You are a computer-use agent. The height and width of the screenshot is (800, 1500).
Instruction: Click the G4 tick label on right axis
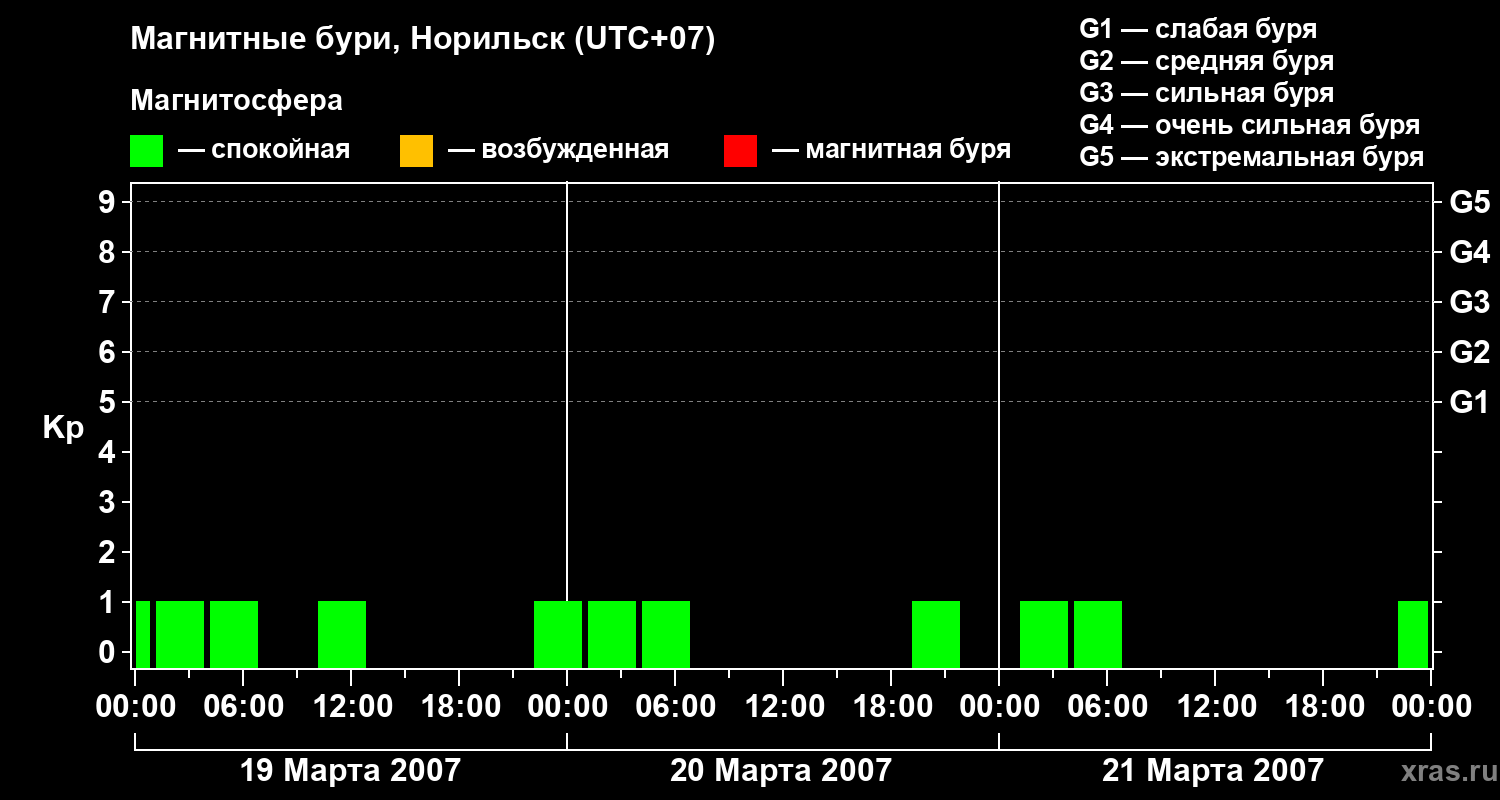pyautogui.click(x=1469, y=252)
